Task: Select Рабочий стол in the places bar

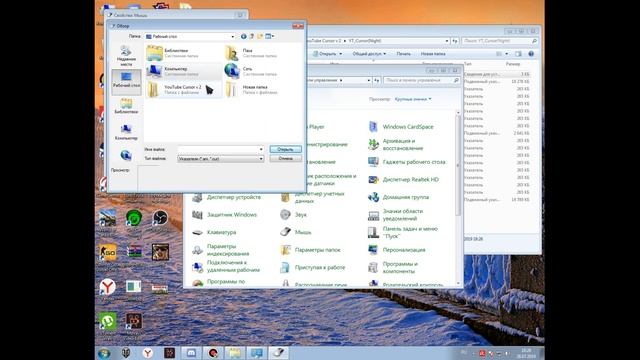Action: [126, 81]
